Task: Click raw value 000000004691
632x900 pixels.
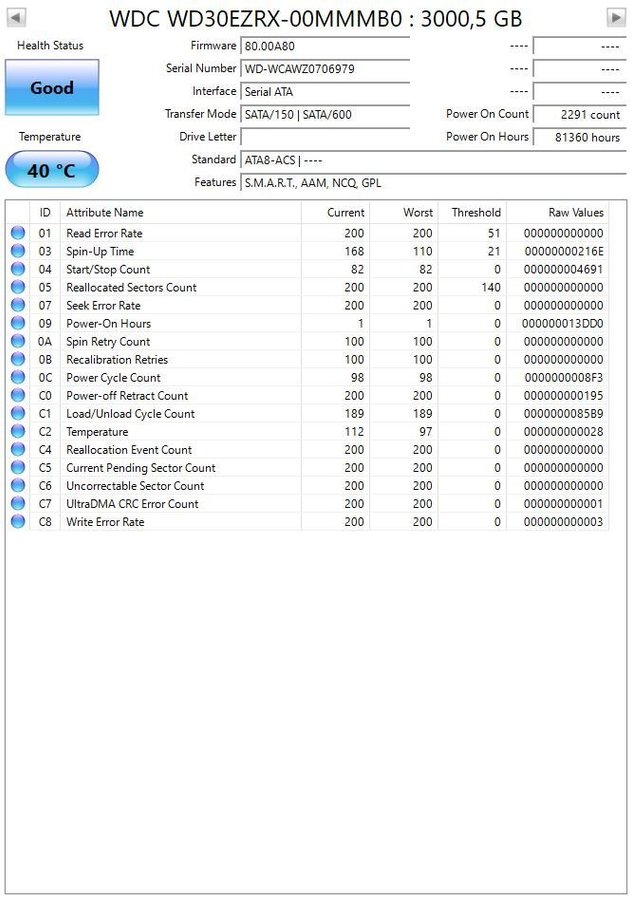Action: 564,269
